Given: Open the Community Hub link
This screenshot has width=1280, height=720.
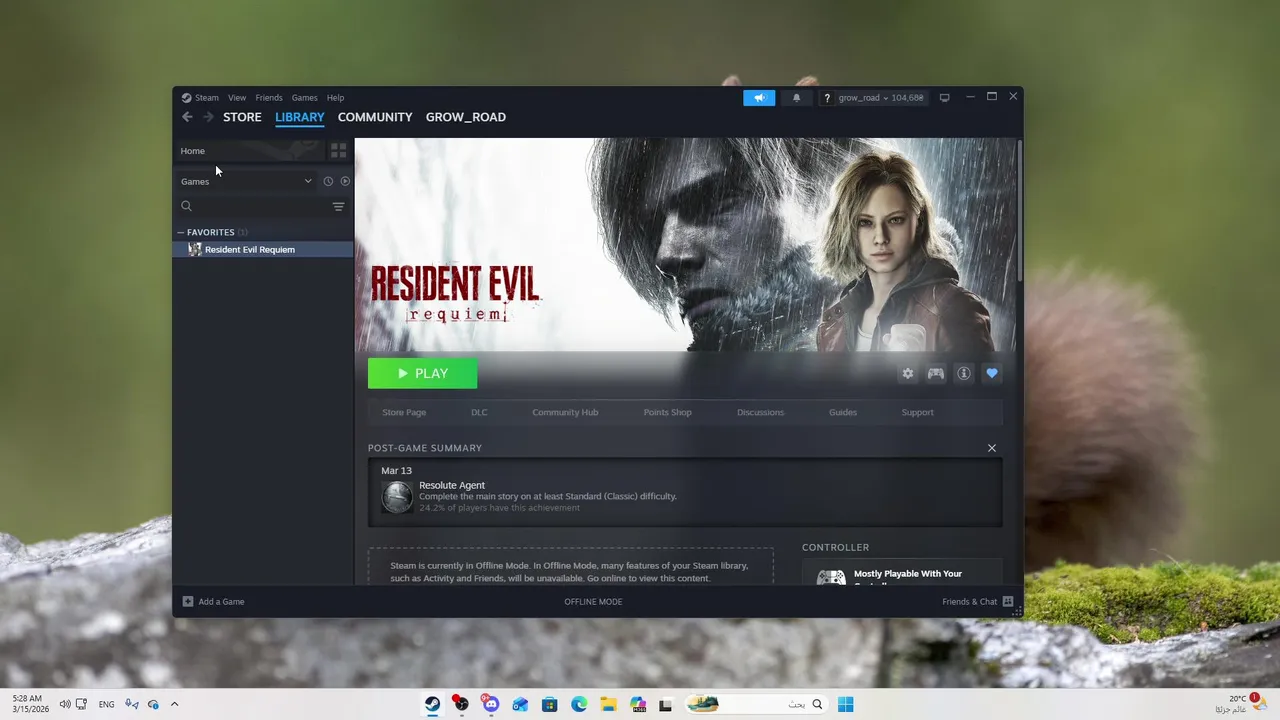Looking at the screenshot, I should [x=565, y=412].
